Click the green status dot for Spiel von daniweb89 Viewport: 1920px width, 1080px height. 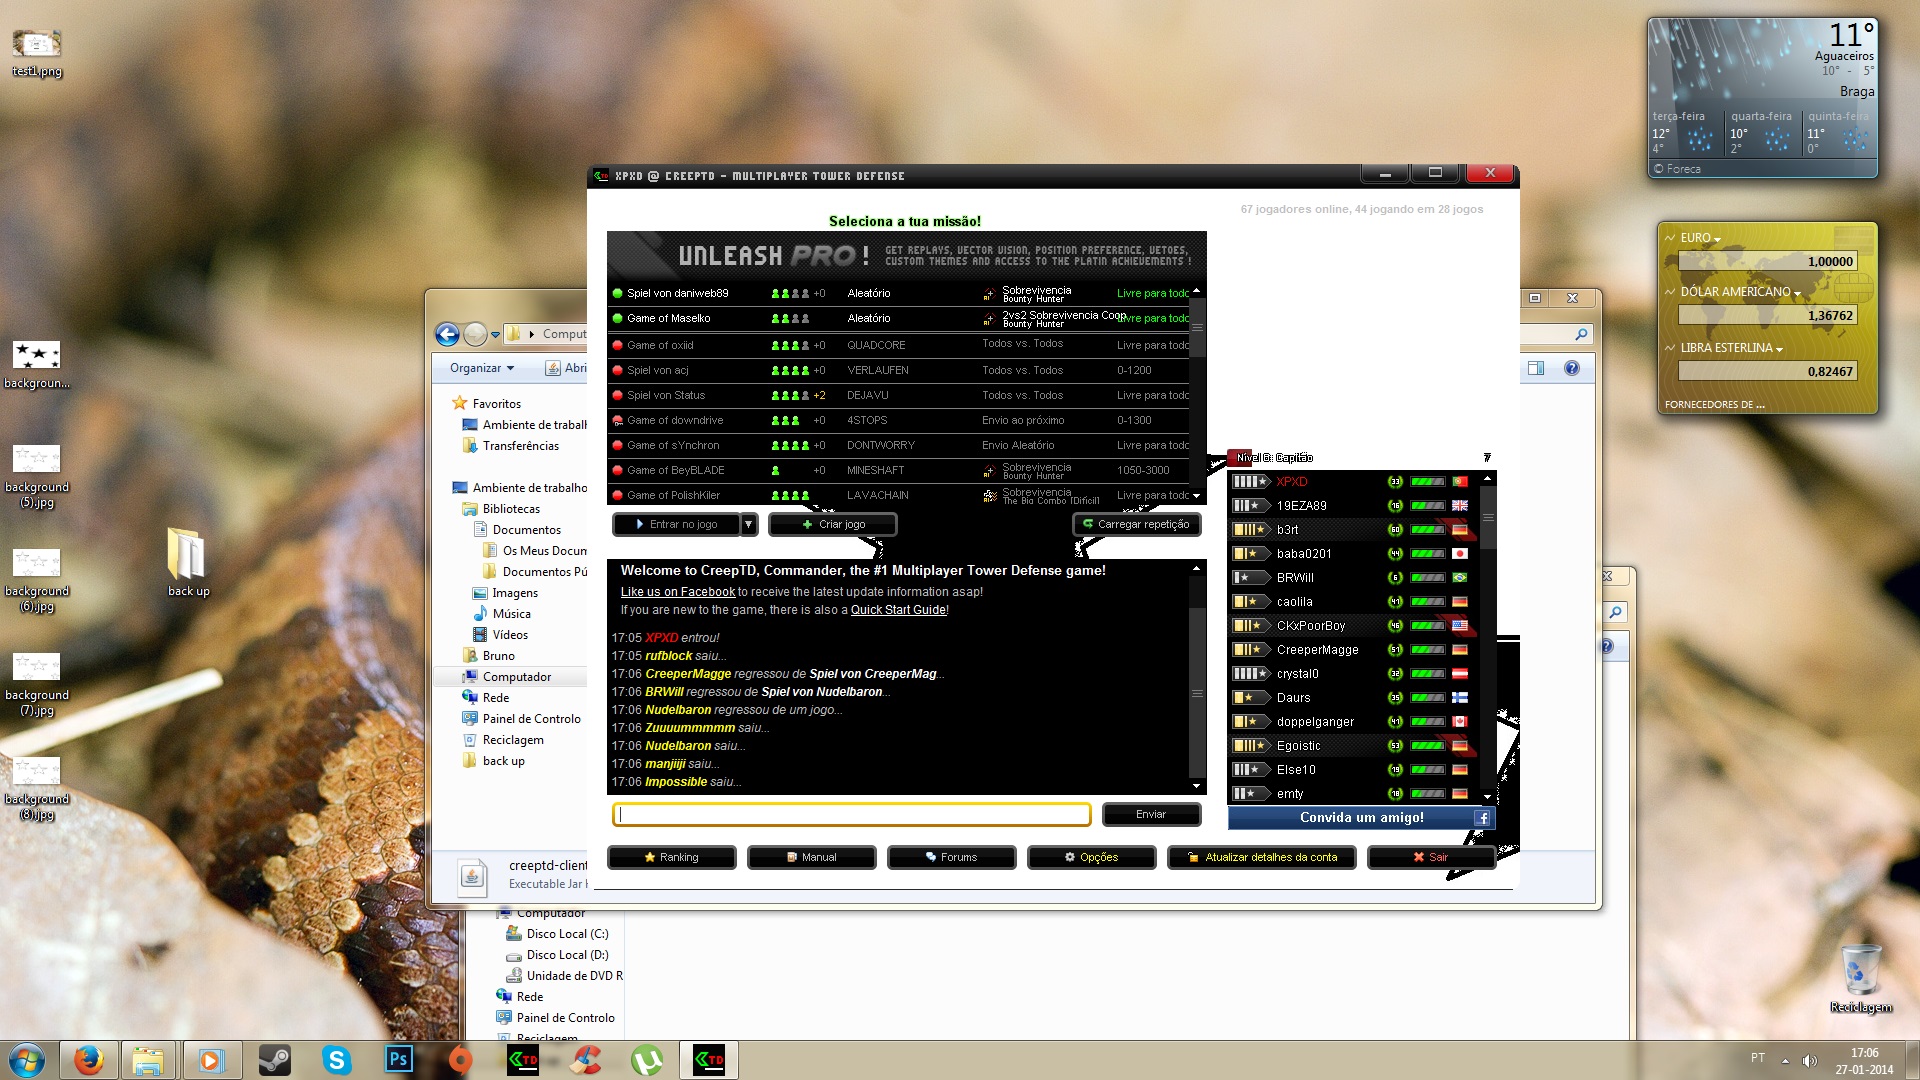617,293
